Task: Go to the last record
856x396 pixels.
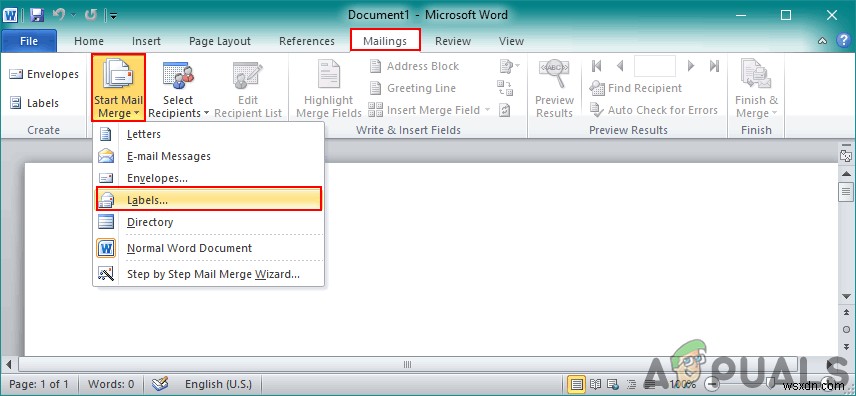Action: pos(714,66)
